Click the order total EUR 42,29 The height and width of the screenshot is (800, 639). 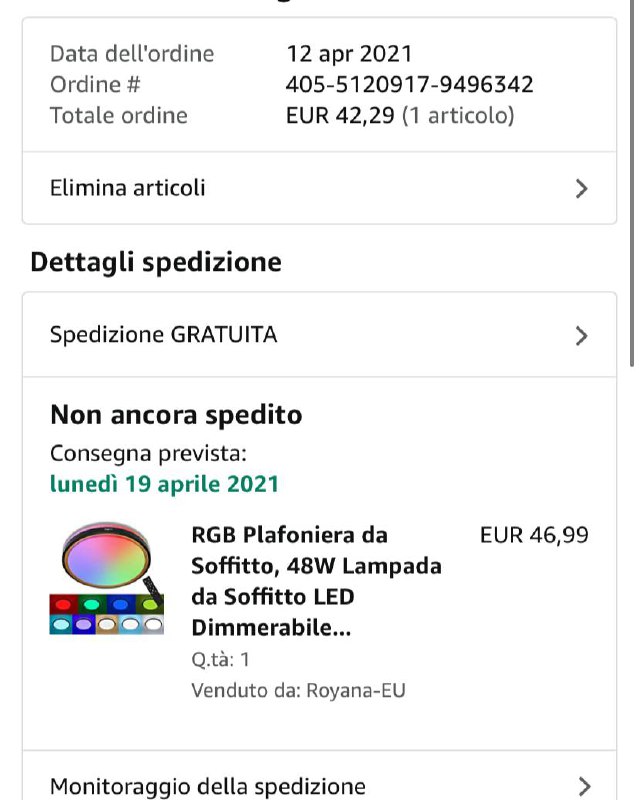340,116
